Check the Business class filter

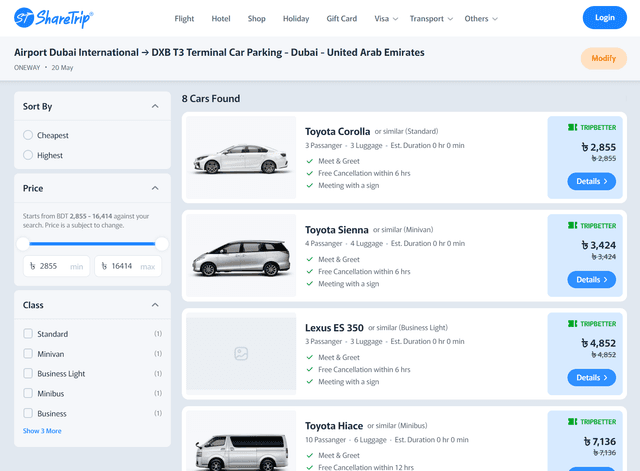click(28, 413)
